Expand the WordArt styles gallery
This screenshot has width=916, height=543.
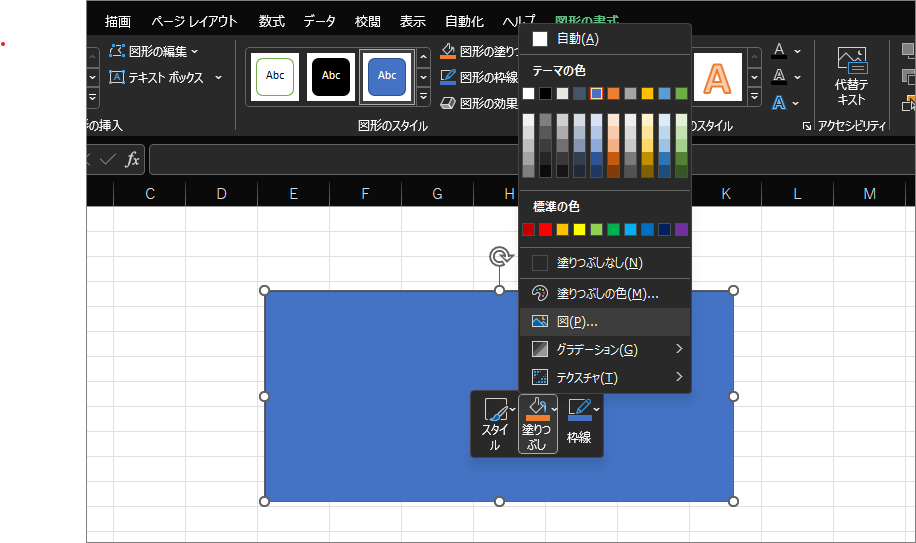tap(754, 96)
